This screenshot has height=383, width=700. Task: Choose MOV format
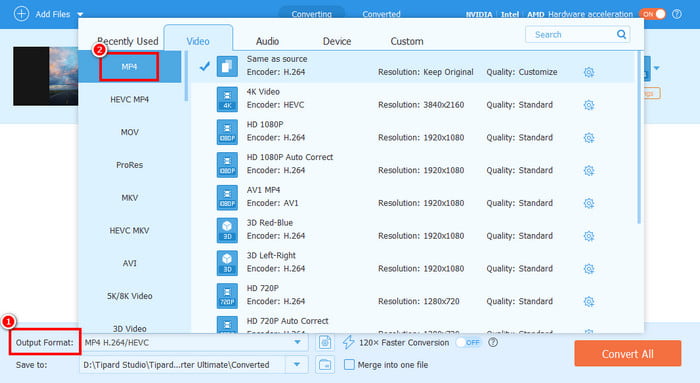129,132
